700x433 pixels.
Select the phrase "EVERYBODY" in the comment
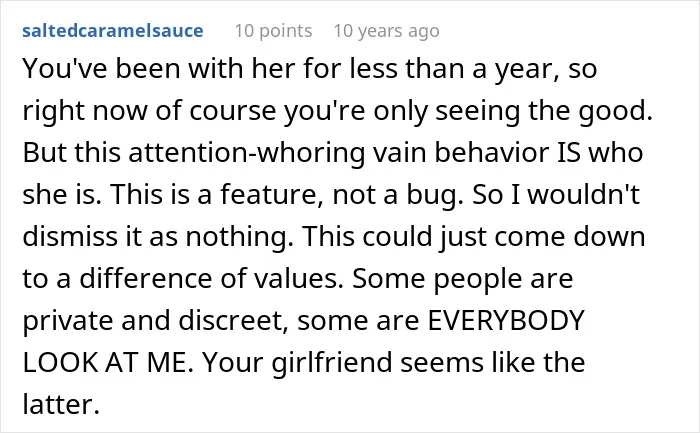click(506, 320)
